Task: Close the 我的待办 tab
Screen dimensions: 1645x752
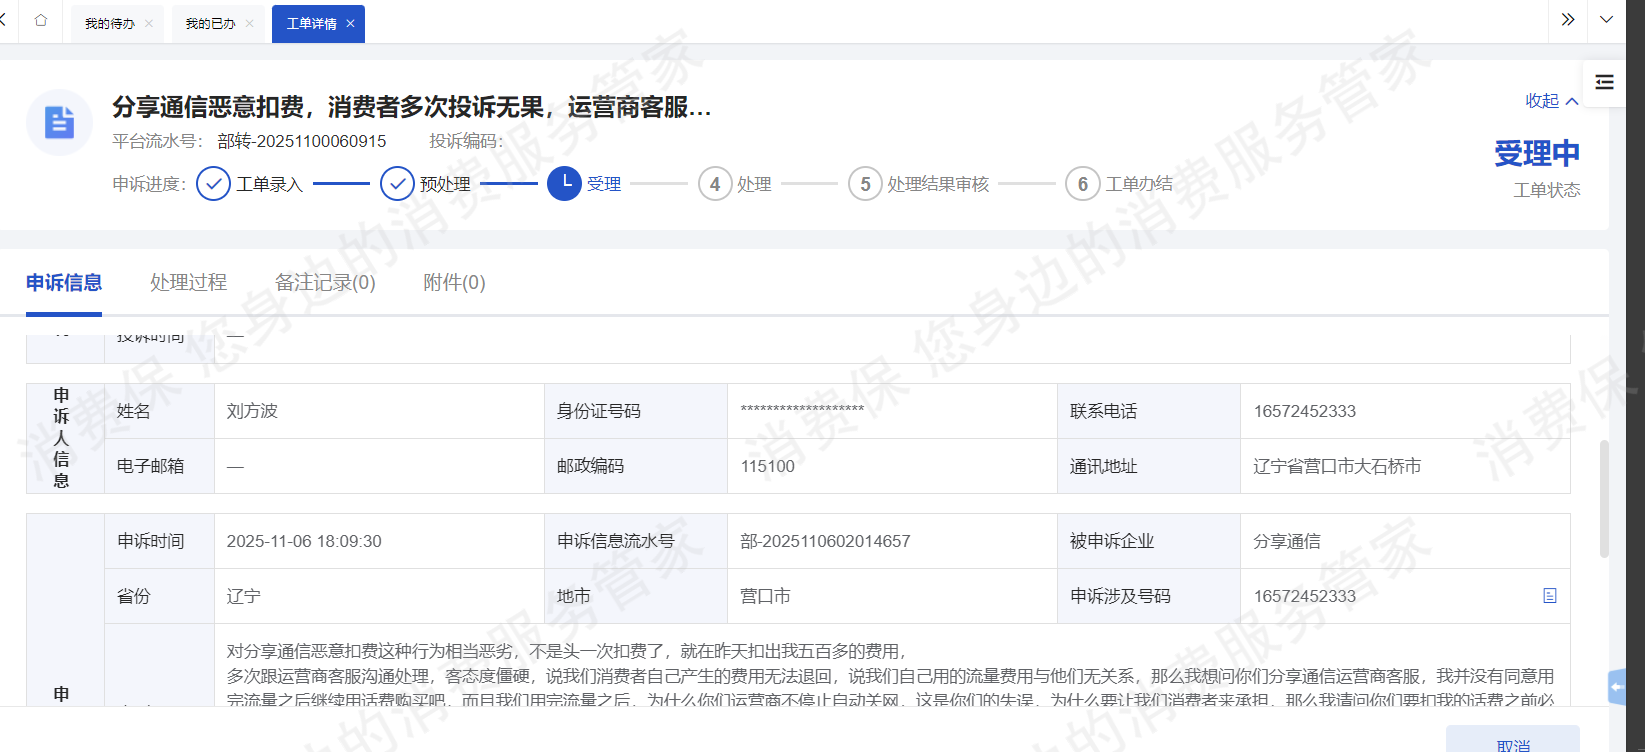Action: (149, 24)
